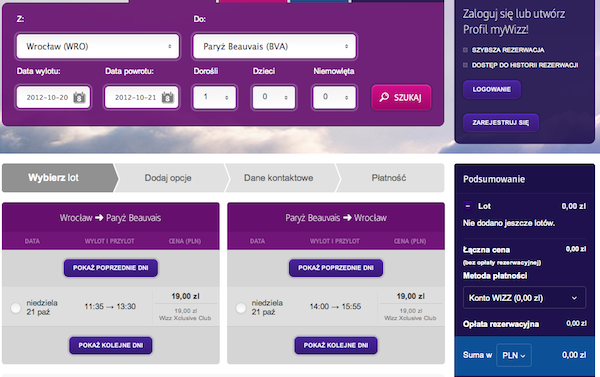Image resolution: width=600 pixels, height=377 pixels.
Task: Collapse the Lot section minus icon
Action: (468, 206)
